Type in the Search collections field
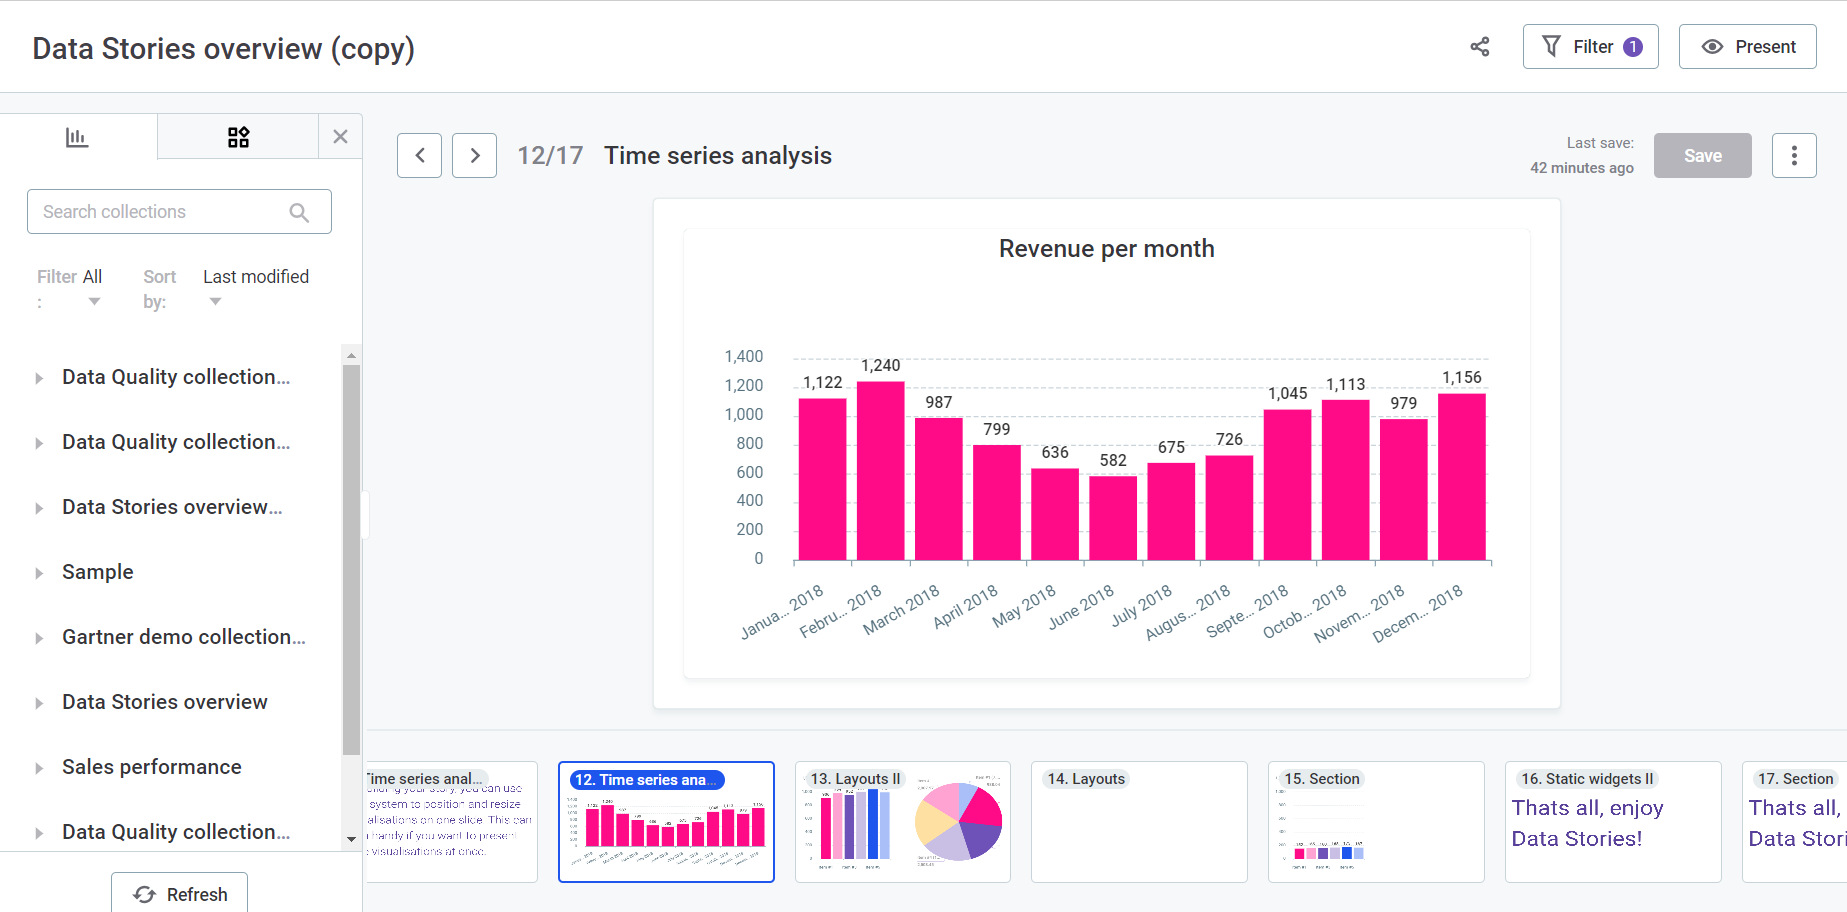The image size is (1847, 912). click(x=160, y=212)
